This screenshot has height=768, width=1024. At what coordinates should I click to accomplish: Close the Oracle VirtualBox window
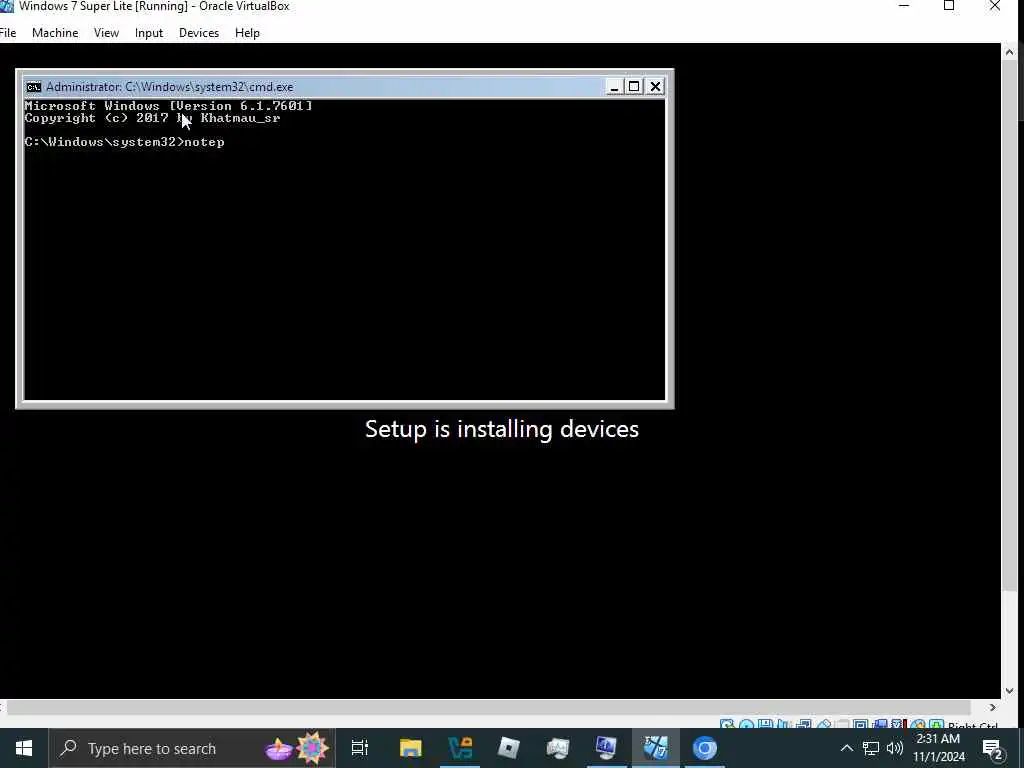pos(995,6)
